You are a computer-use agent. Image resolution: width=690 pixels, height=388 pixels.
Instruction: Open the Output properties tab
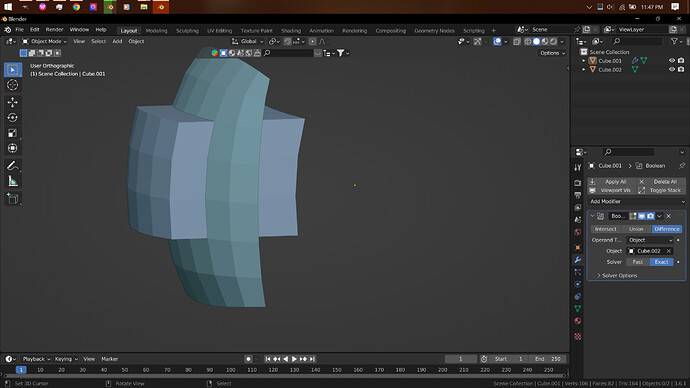[578, 195]
